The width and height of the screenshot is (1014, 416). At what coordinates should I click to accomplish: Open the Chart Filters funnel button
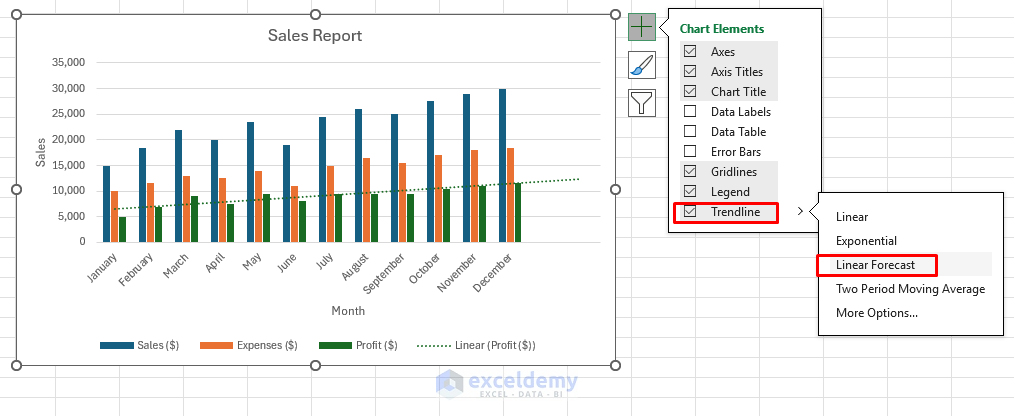(x=642, y=103)
